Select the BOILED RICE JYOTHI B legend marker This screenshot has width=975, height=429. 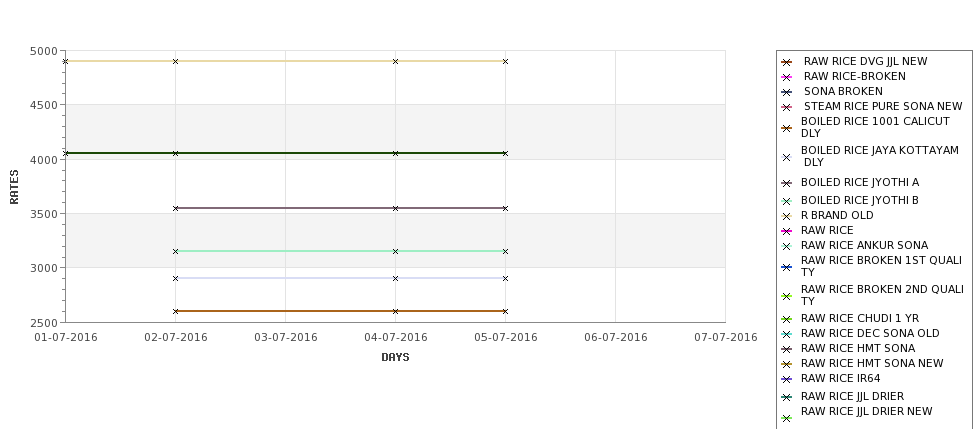tap(787, 201)
